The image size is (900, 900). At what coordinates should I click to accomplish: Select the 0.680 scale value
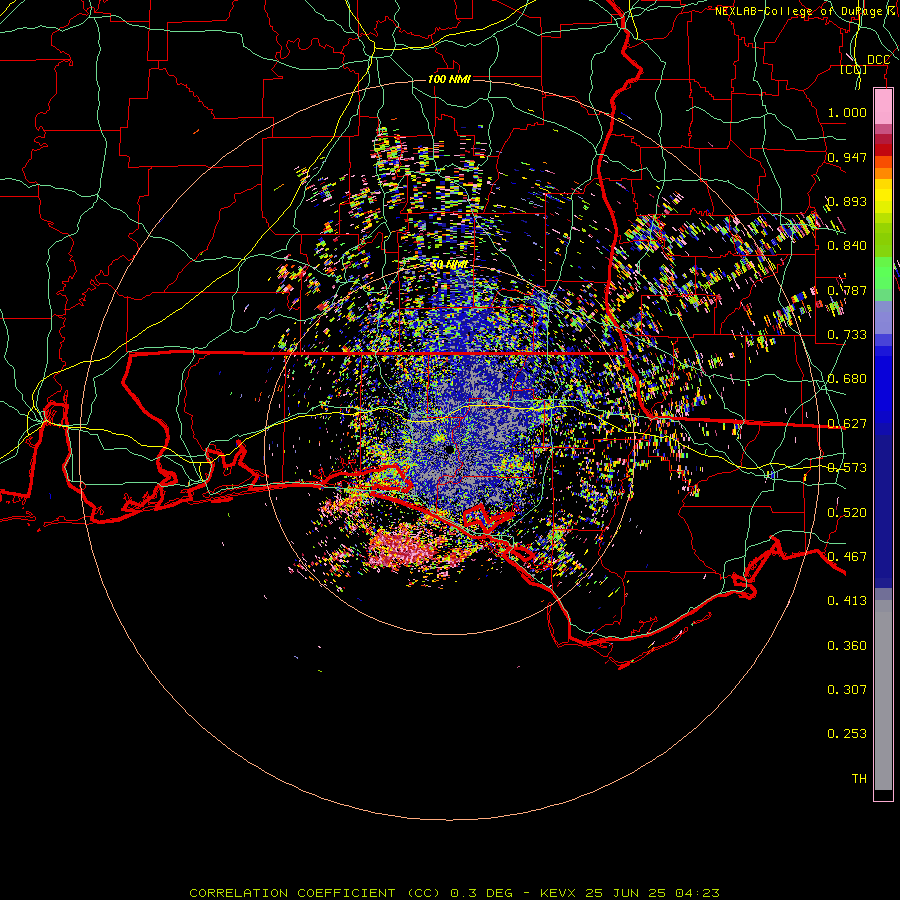tap(847, 379)
